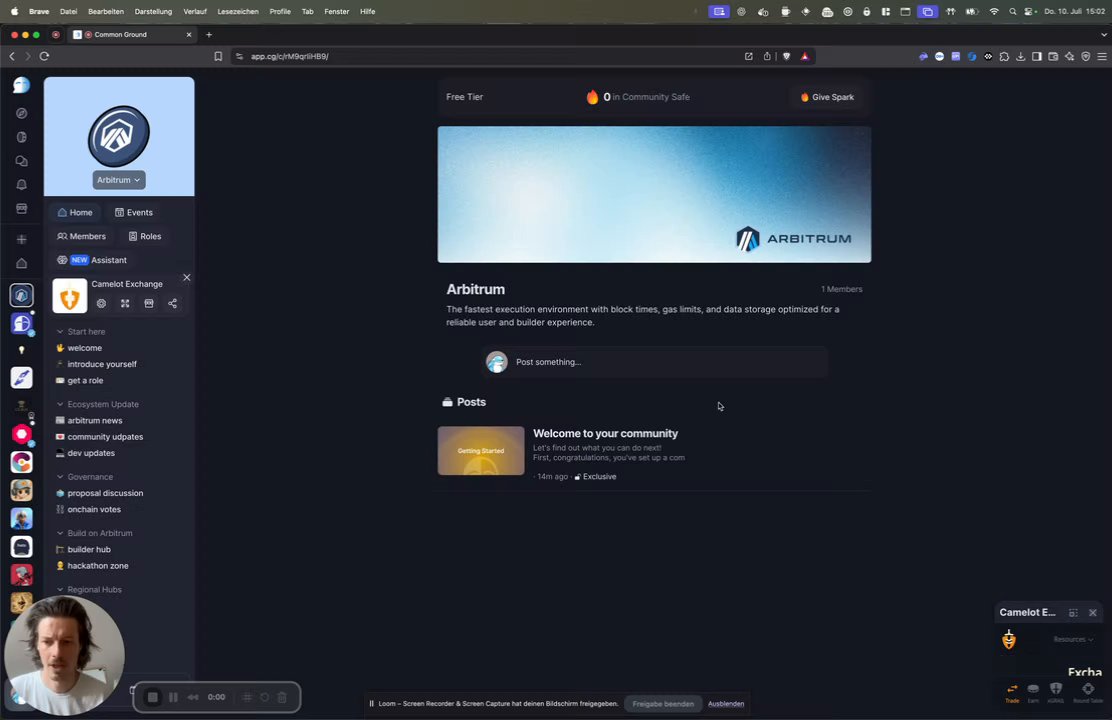Toggle the browser sidebar panel icon
The image size is (1112, 720).
1037,56
